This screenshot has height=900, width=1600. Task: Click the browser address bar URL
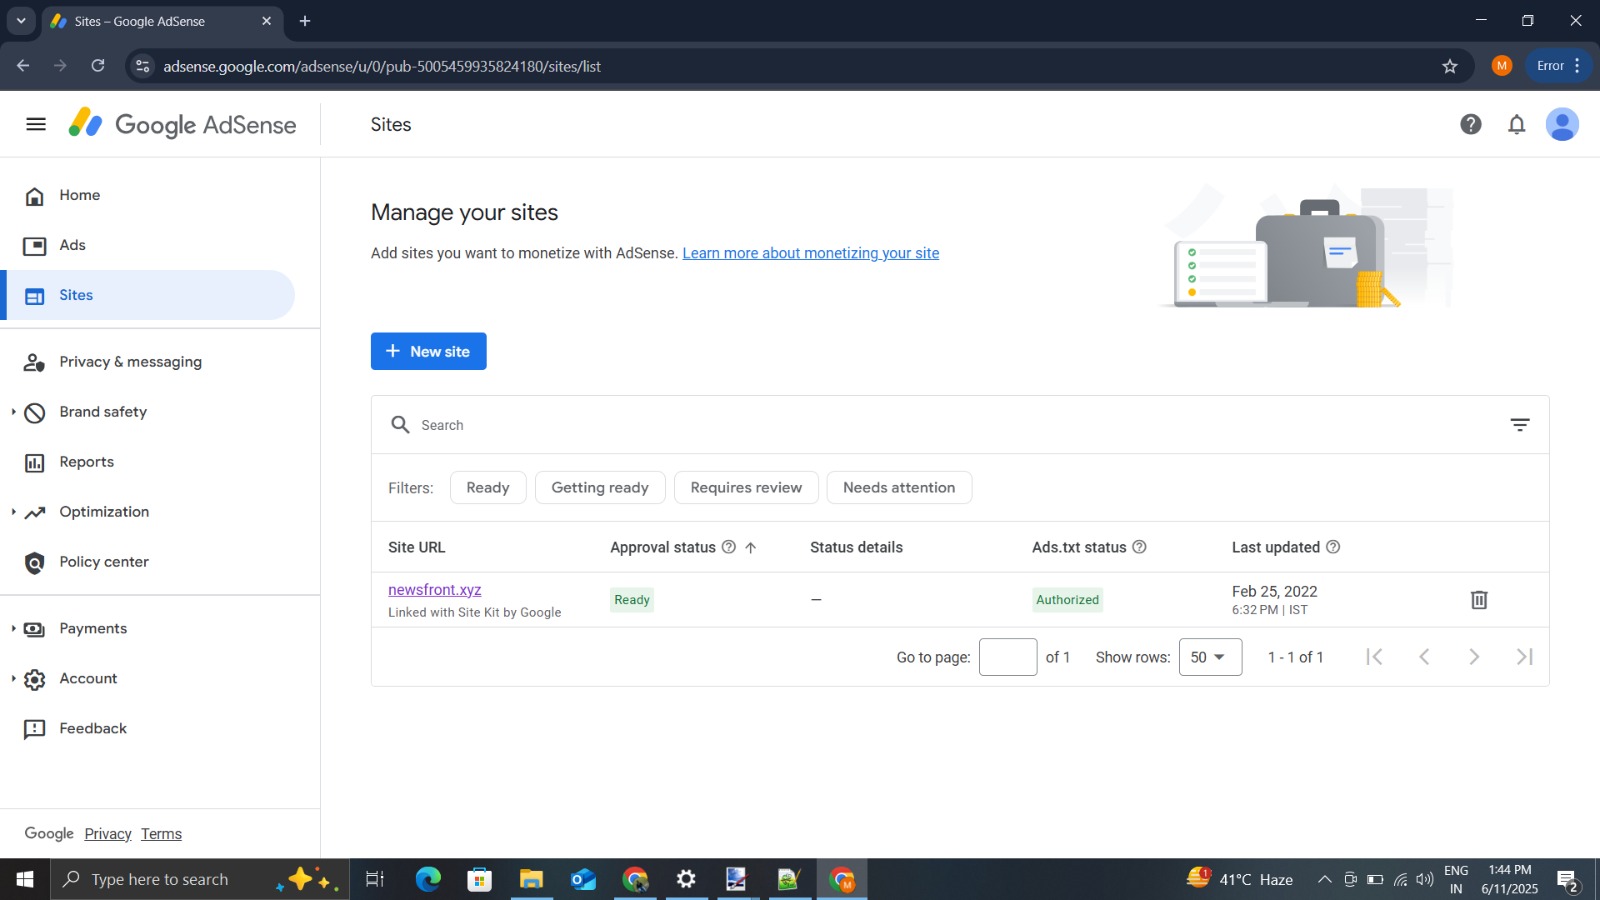(382, 66)
